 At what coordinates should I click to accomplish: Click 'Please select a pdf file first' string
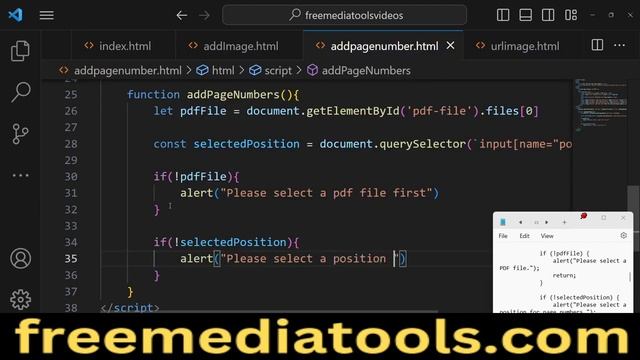point(327,193)
